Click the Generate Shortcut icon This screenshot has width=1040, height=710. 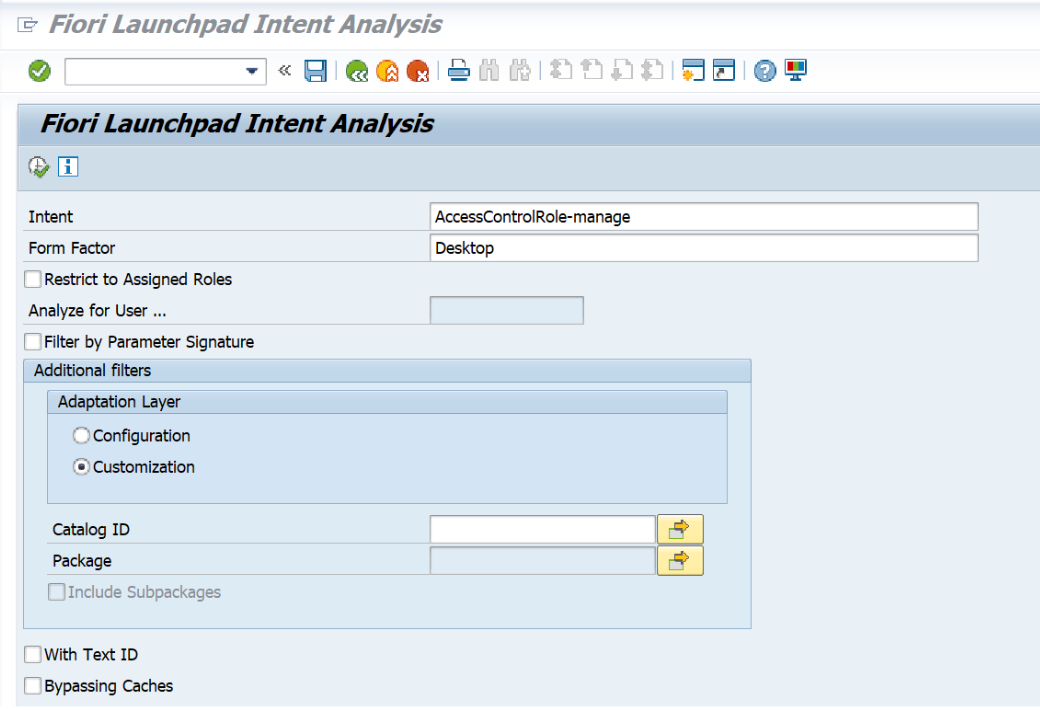tap(724, 70)
